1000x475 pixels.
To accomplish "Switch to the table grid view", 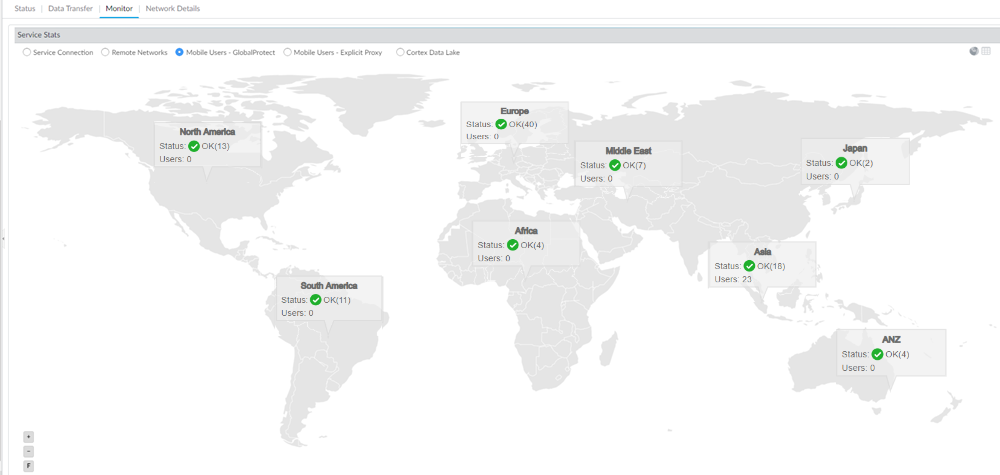I will coord(986,51).
